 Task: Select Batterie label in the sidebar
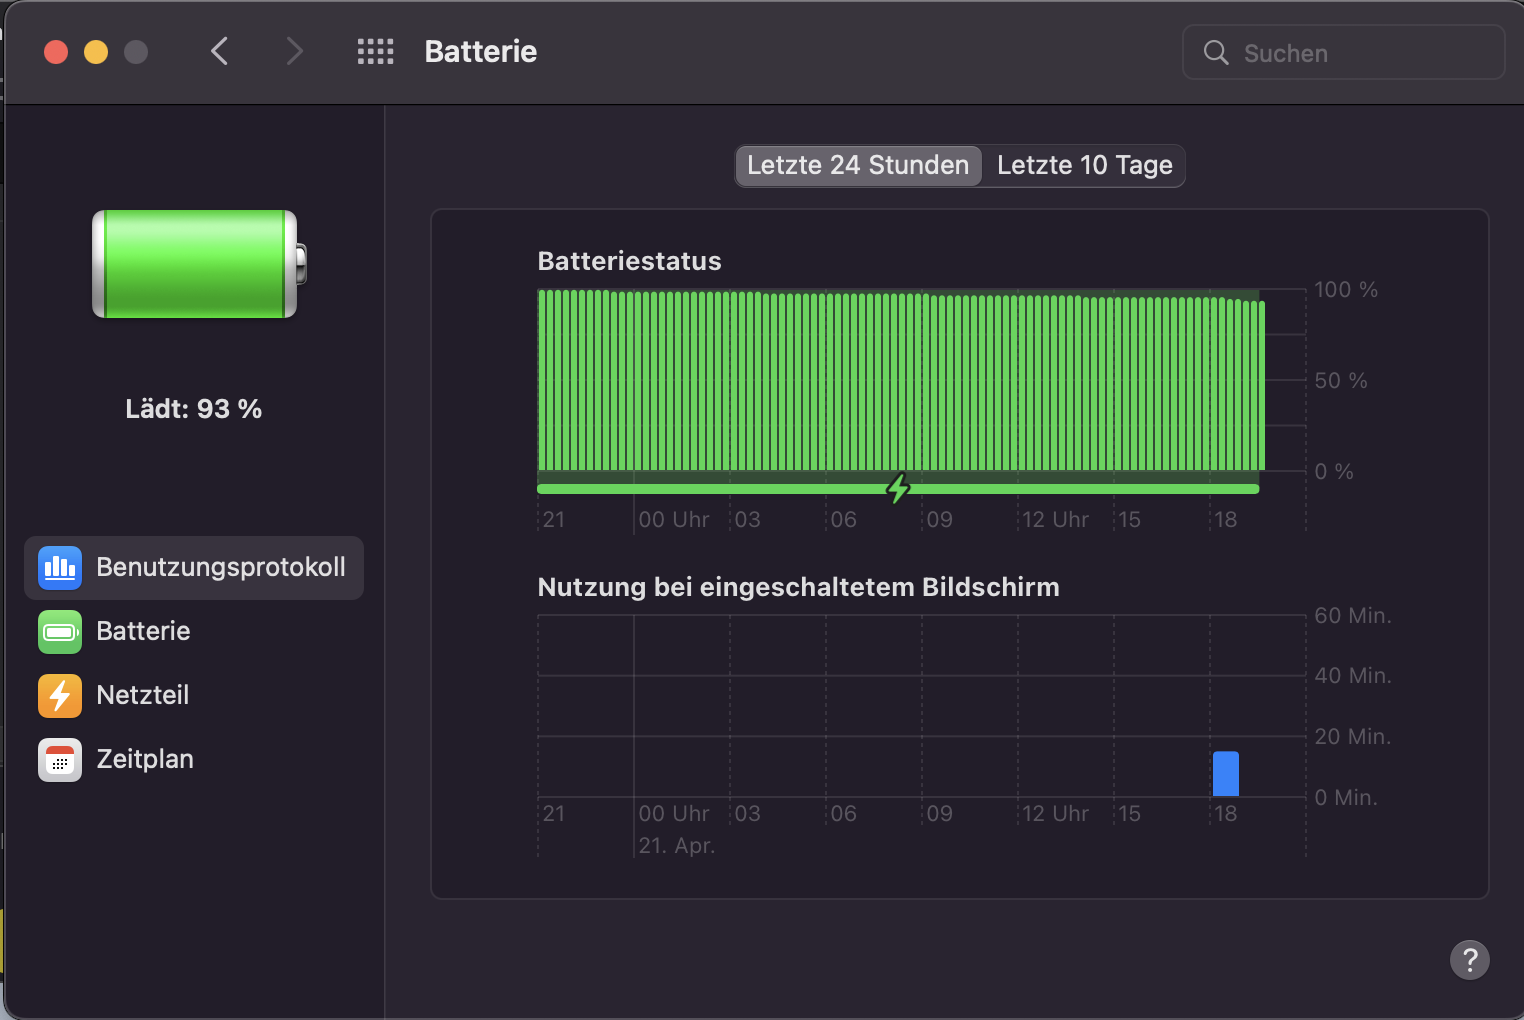[143, 631]
